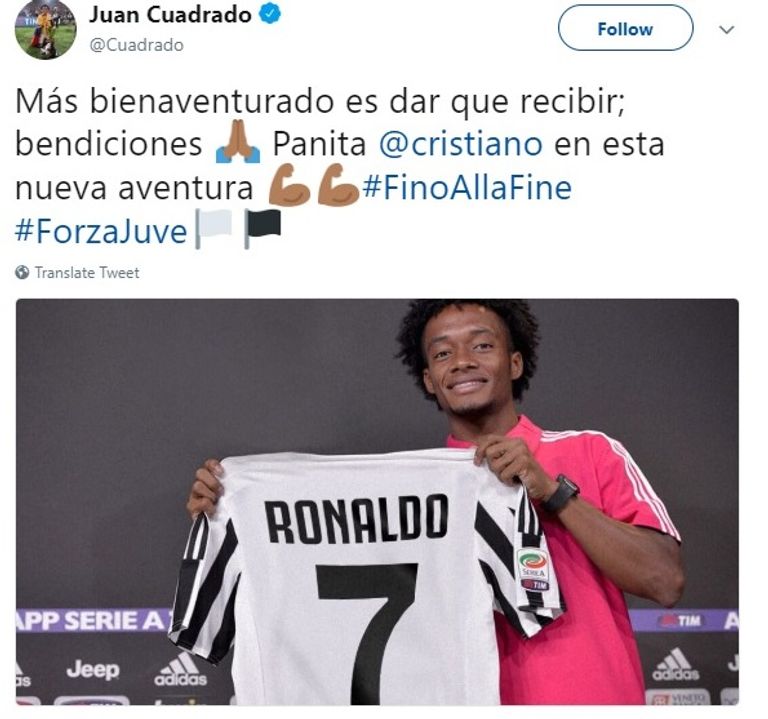This screenshot has width=768, height=719.
Task: Open the #ForzaJuve hashtag
Action: pyautogui.click(x=101, y=231)
